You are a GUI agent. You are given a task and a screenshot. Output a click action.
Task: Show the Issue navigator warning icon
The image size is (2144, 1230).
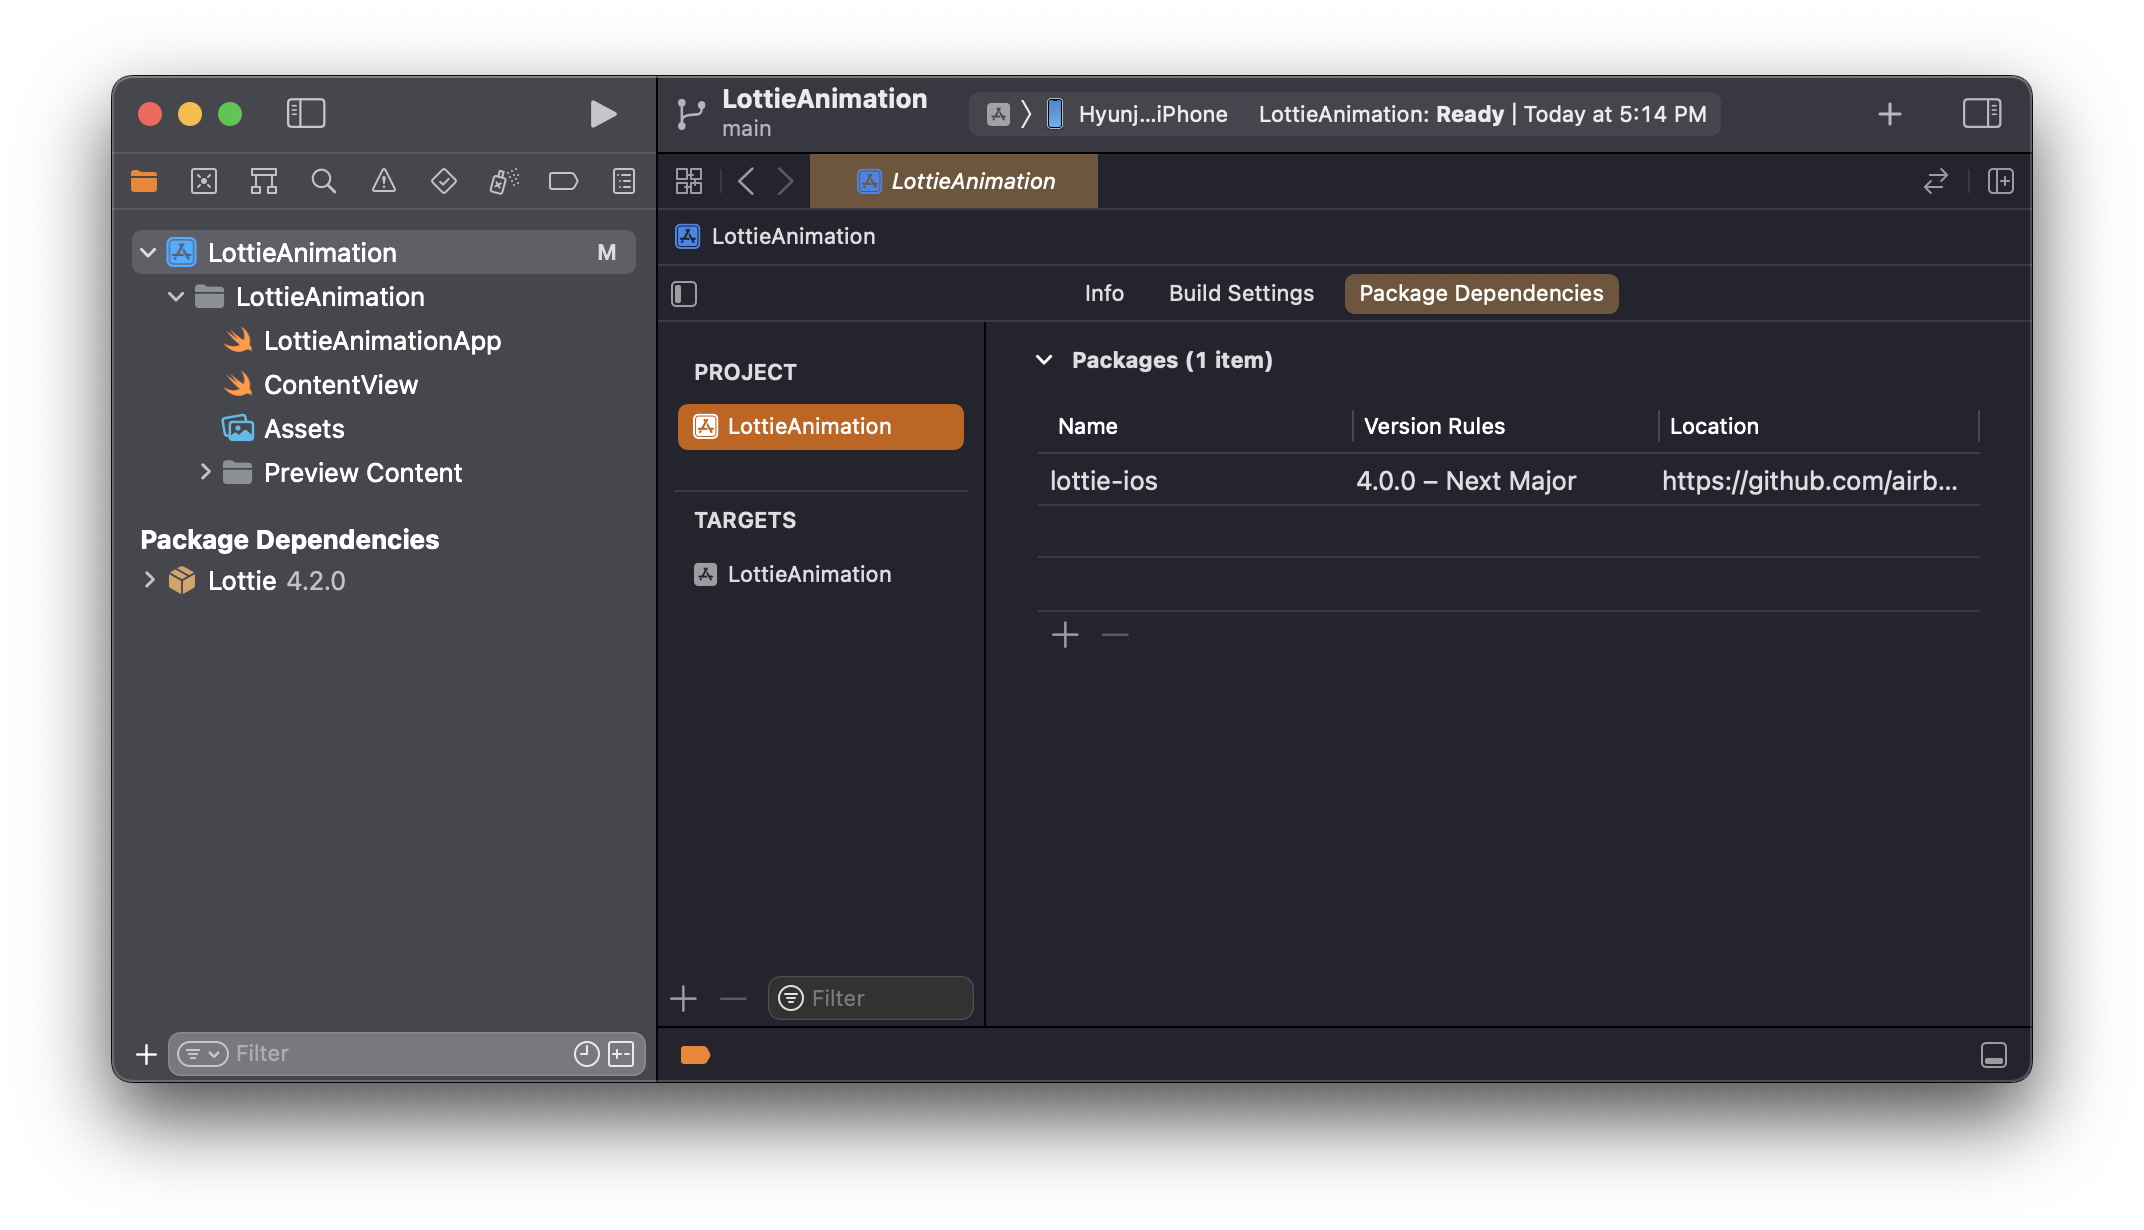(x=383, y=181)
